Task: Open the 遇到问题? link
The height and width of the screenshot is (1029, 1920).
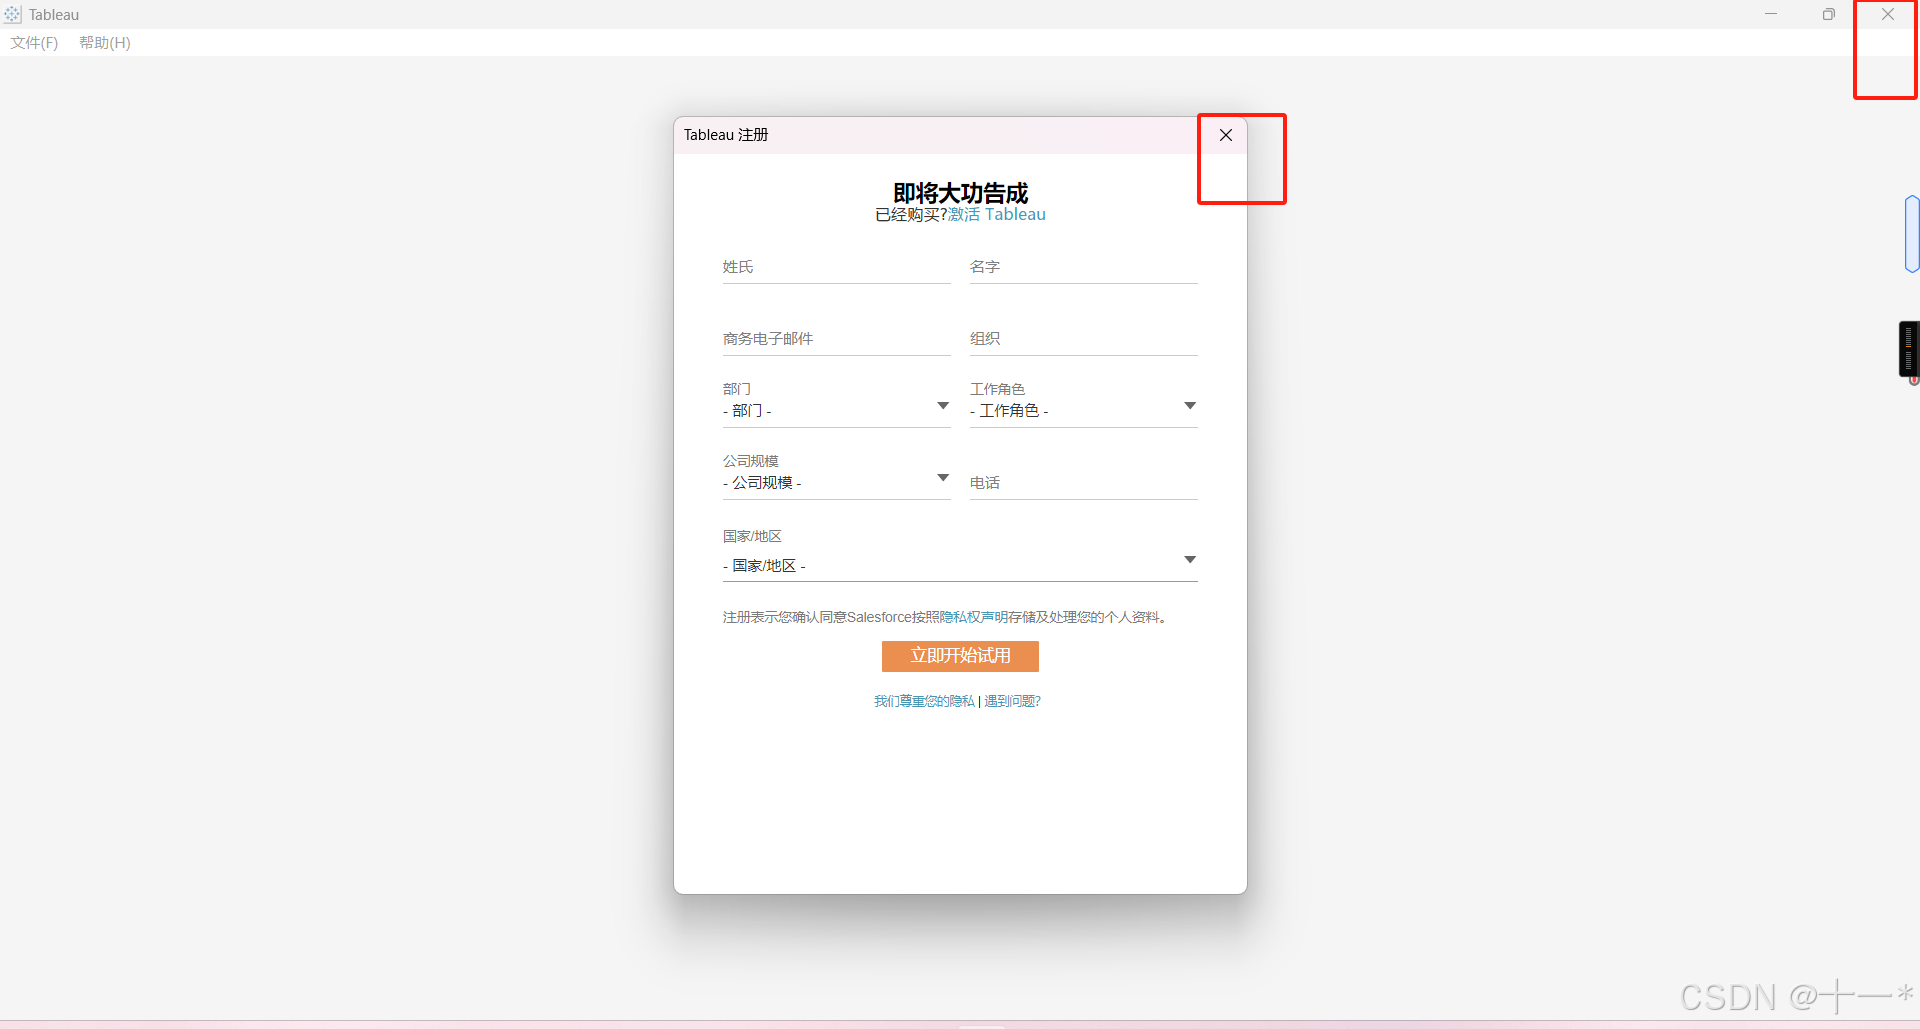Action: pyautogui.click(x=1013, y=701)
